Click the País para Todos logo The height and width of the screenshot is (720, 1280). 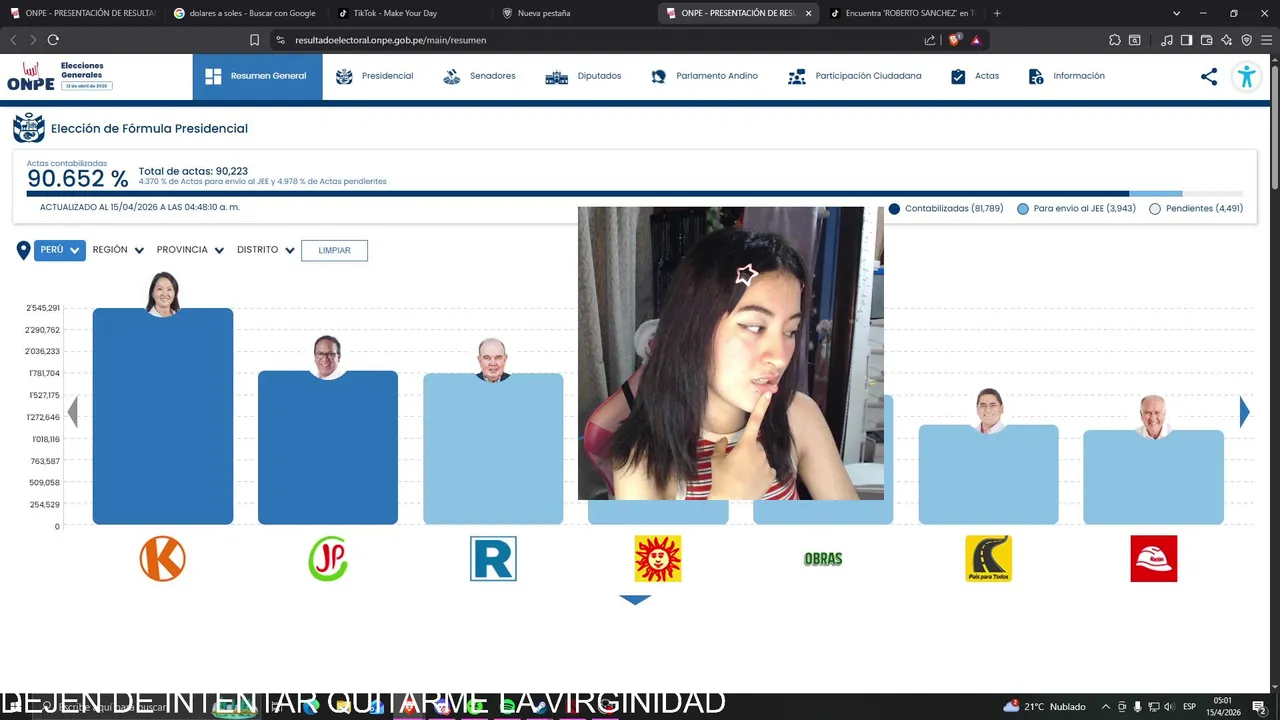tap(988, 558)
